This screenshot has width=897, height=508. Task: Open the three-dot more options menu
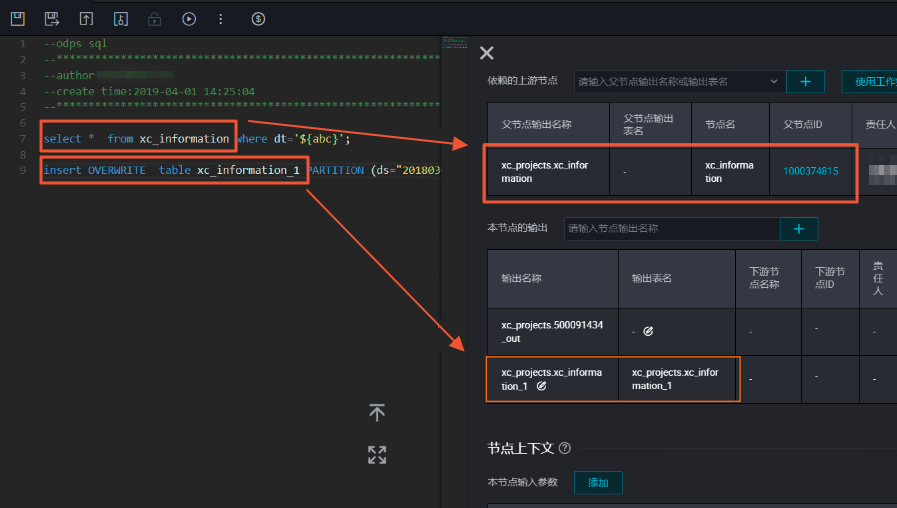tap(221, 19)
